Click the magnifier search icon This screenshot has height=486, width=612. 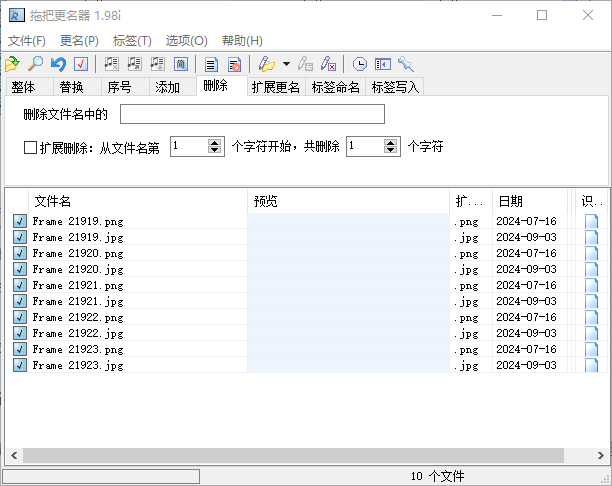click(x=35, y=64)
